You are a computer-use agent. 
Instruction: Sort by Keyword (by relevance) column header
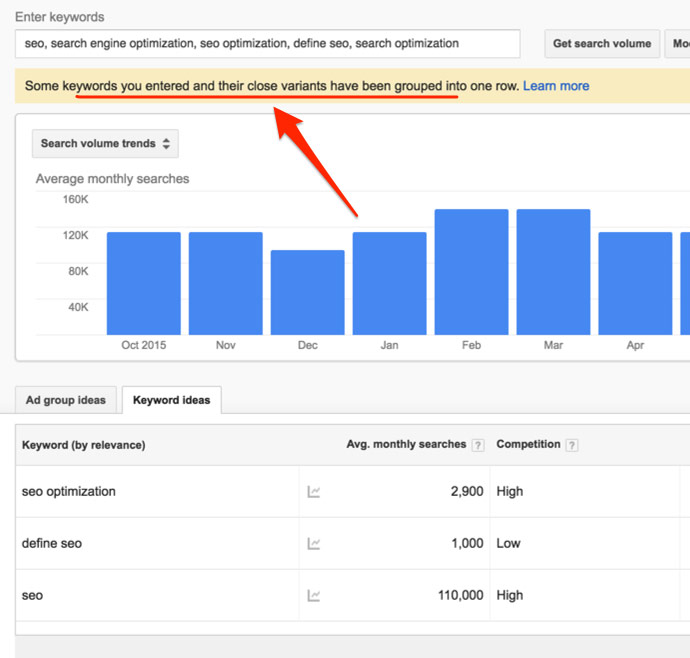click(84, 445)
